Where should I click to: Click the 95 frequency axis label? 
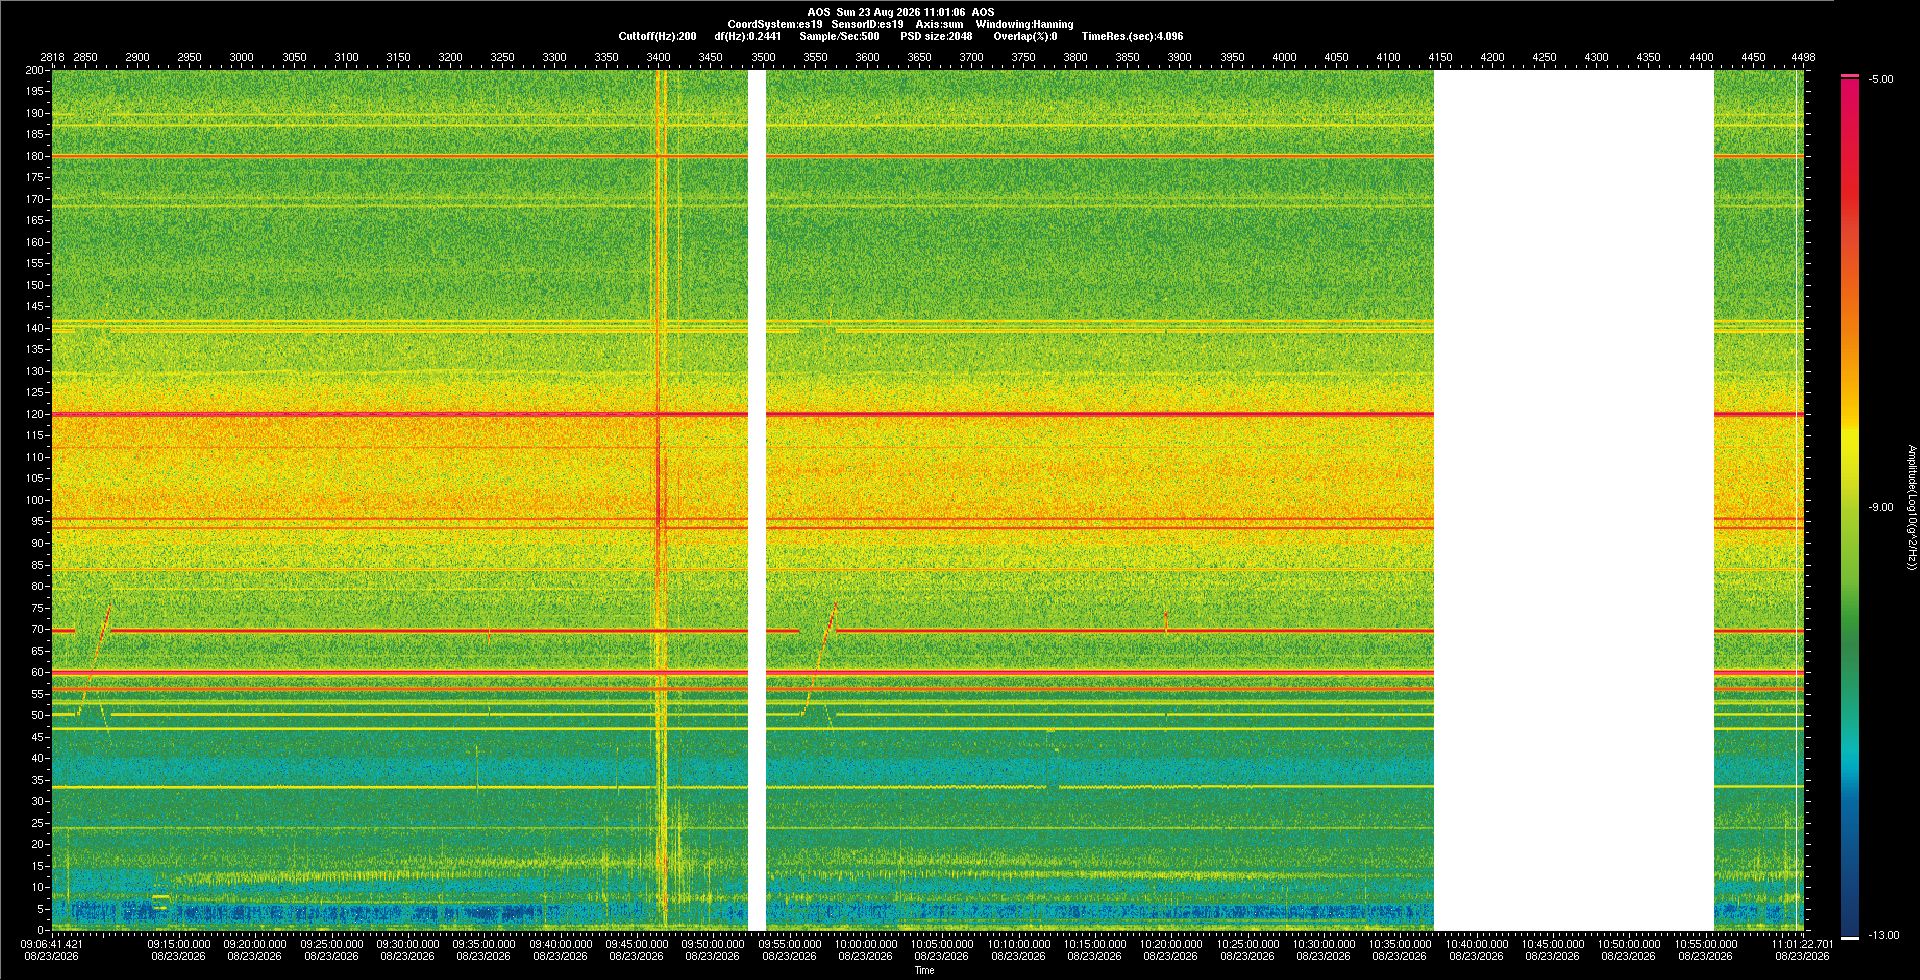point(38,521)
